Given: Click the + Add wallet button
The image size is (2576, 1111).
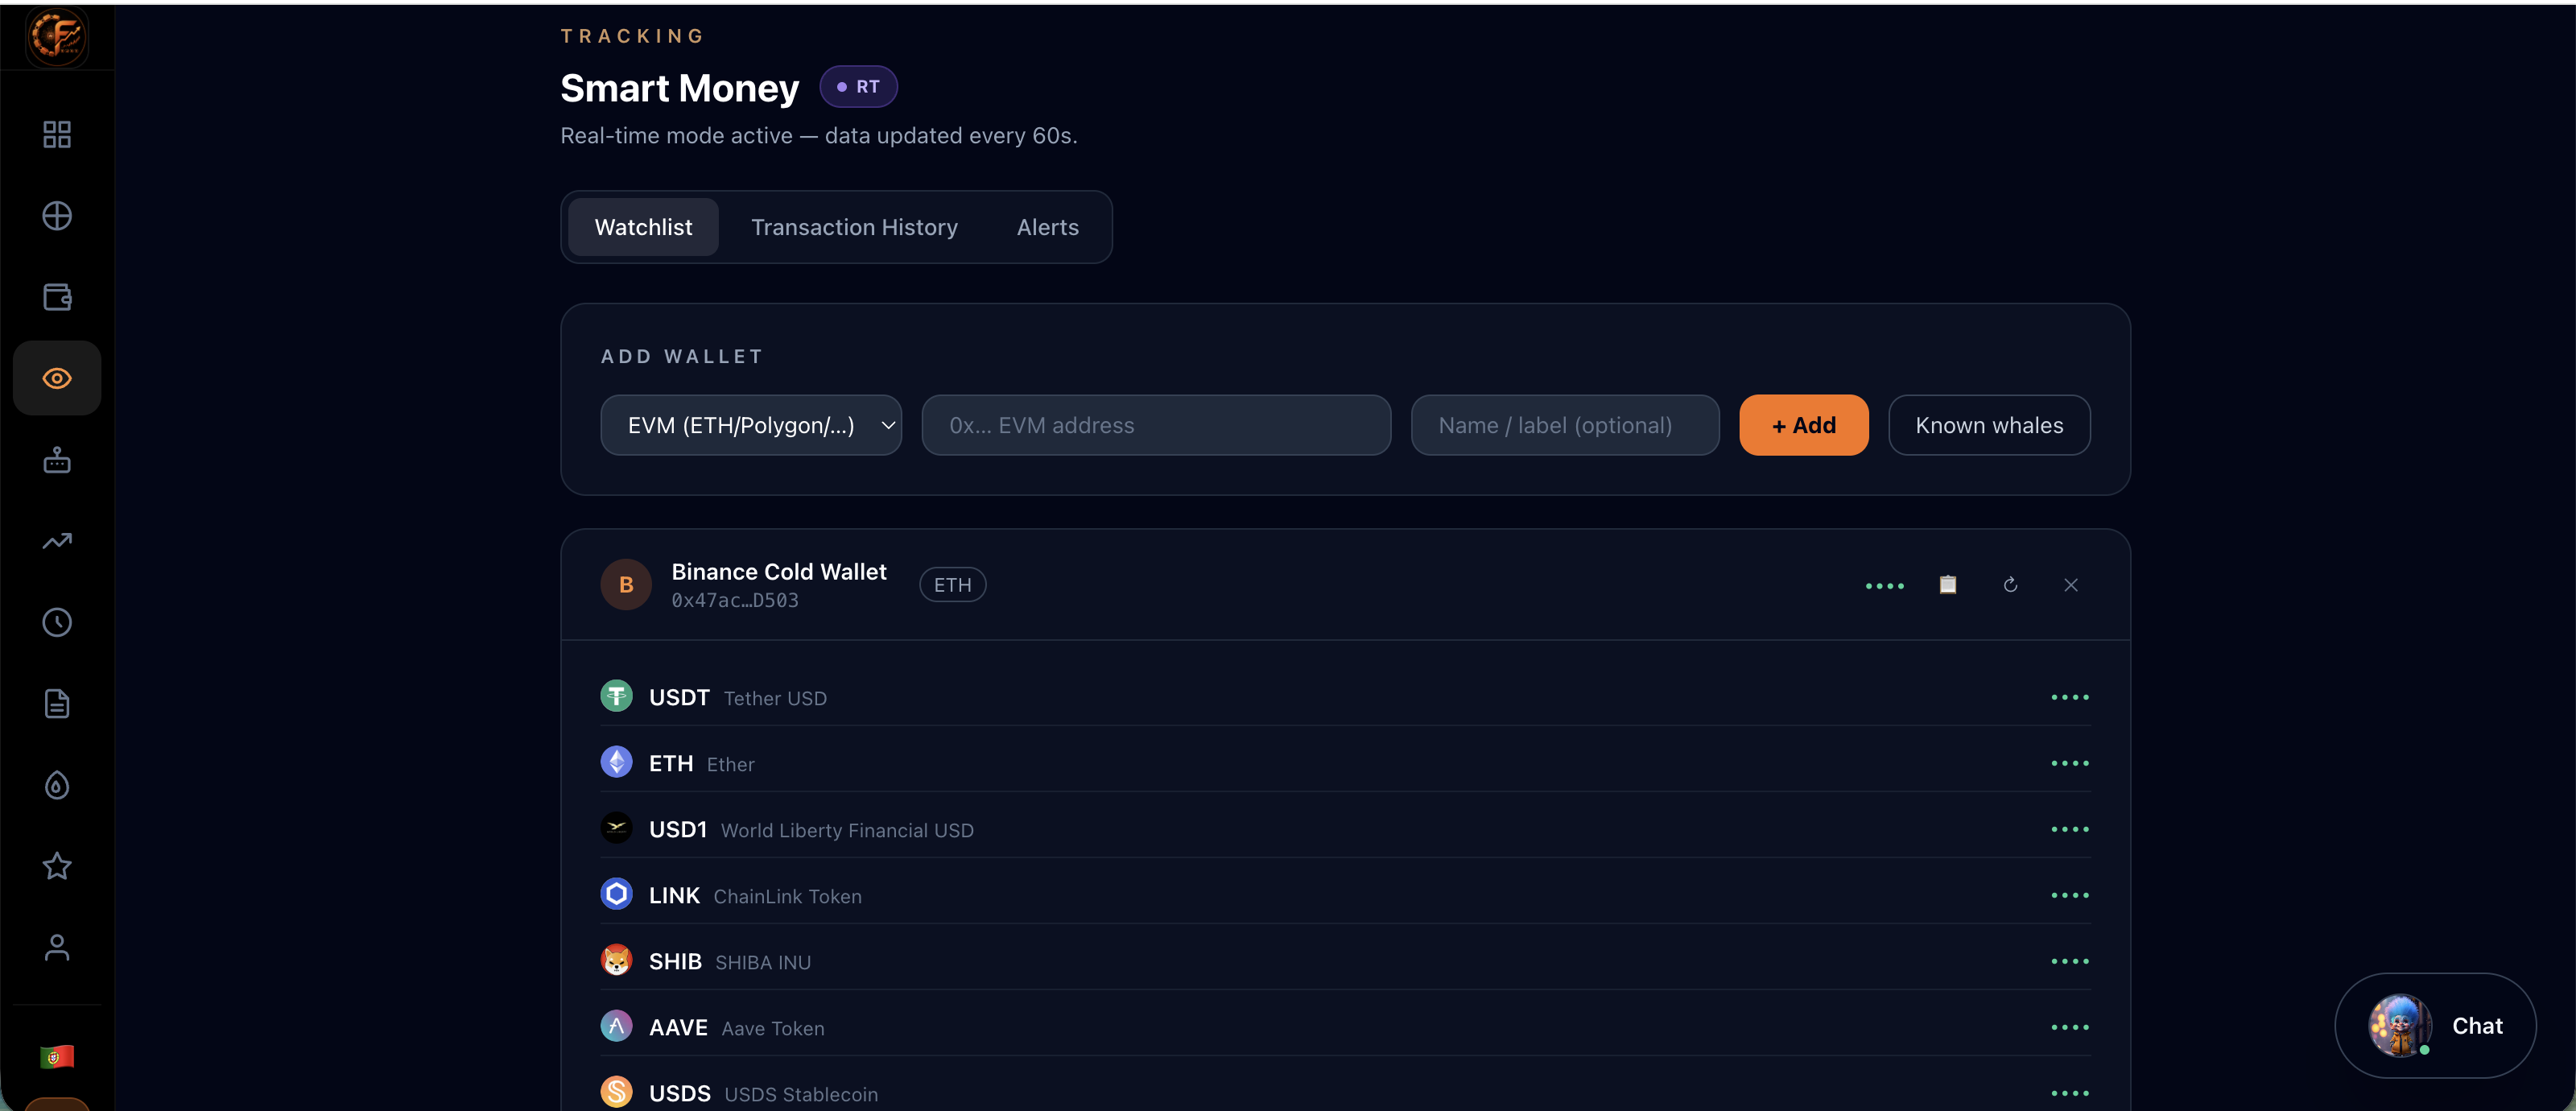Looking at the screenshot, I should [1803, 425].
